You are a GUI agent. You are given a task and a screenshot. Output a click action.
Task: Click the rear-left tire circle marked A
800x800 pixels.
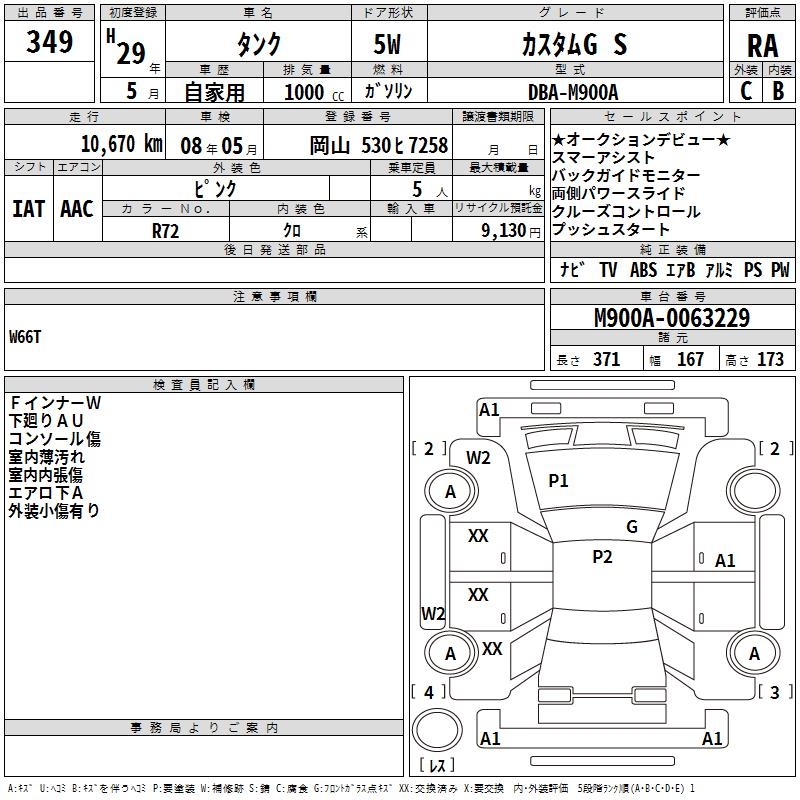point(451,653)
